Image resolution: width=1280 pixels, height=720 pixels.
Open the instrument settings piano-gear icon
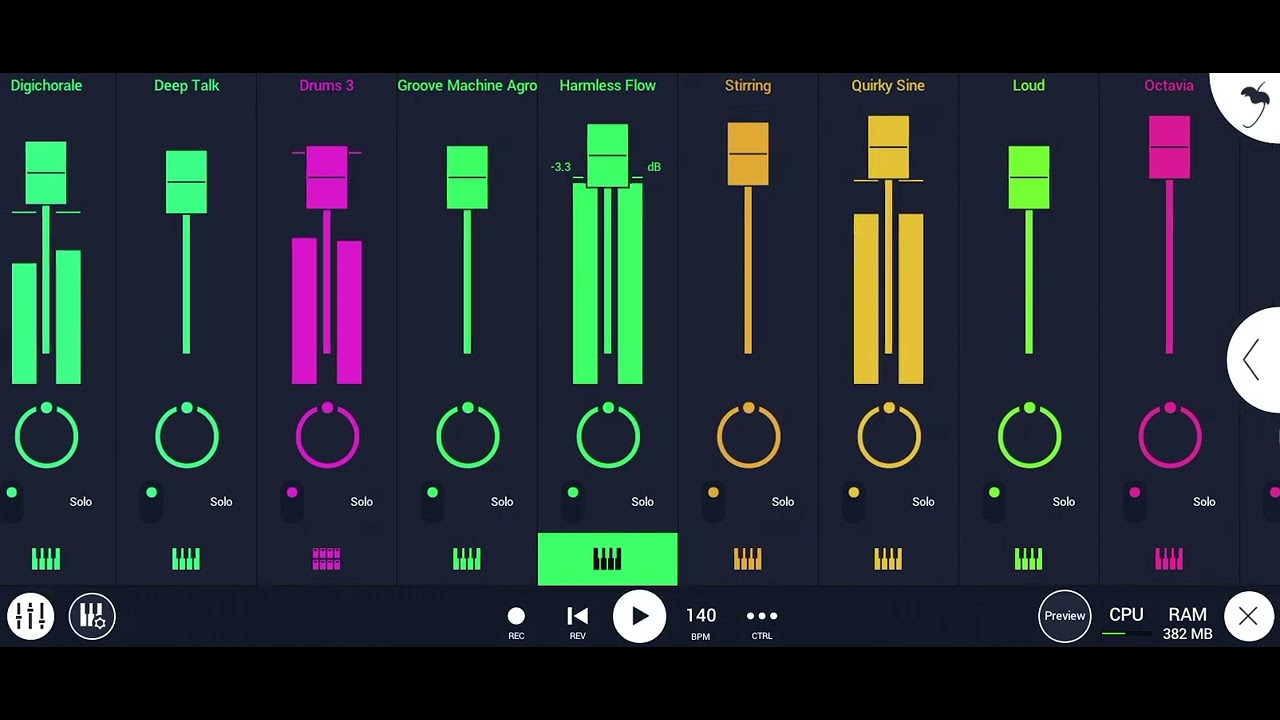(92, 617)
